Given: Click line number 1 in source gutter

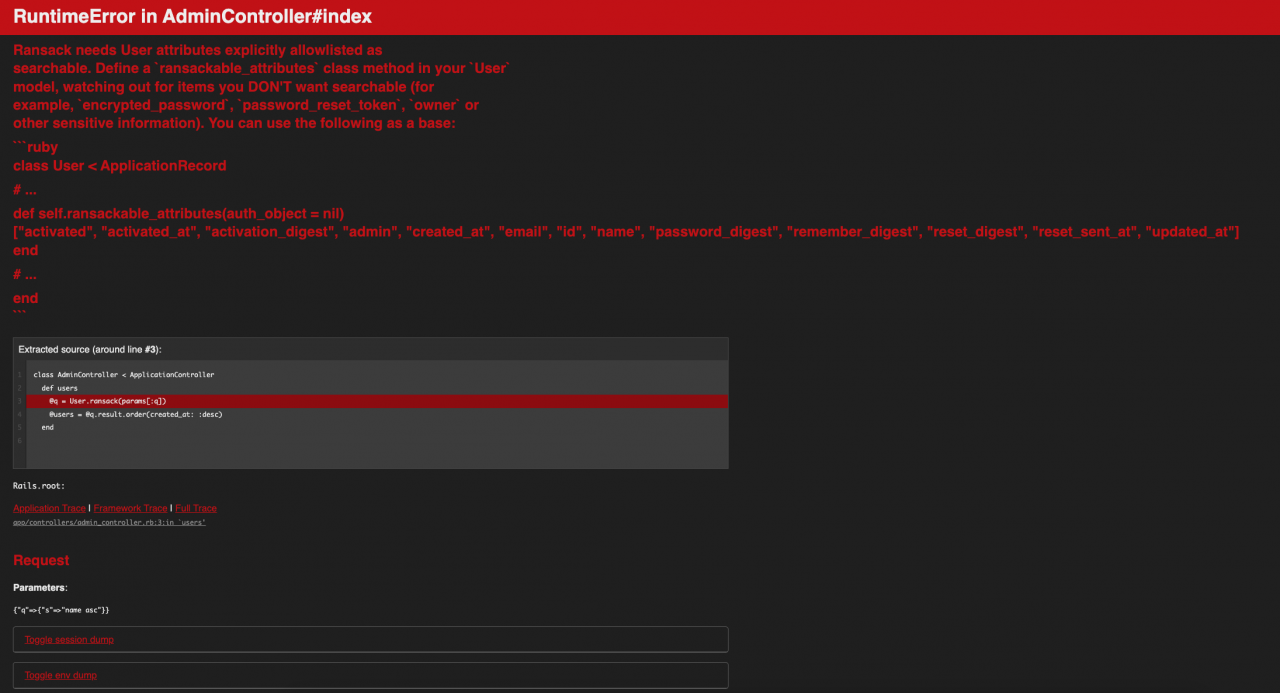Looking at the screenshot, I should click(x=19, y=375).
